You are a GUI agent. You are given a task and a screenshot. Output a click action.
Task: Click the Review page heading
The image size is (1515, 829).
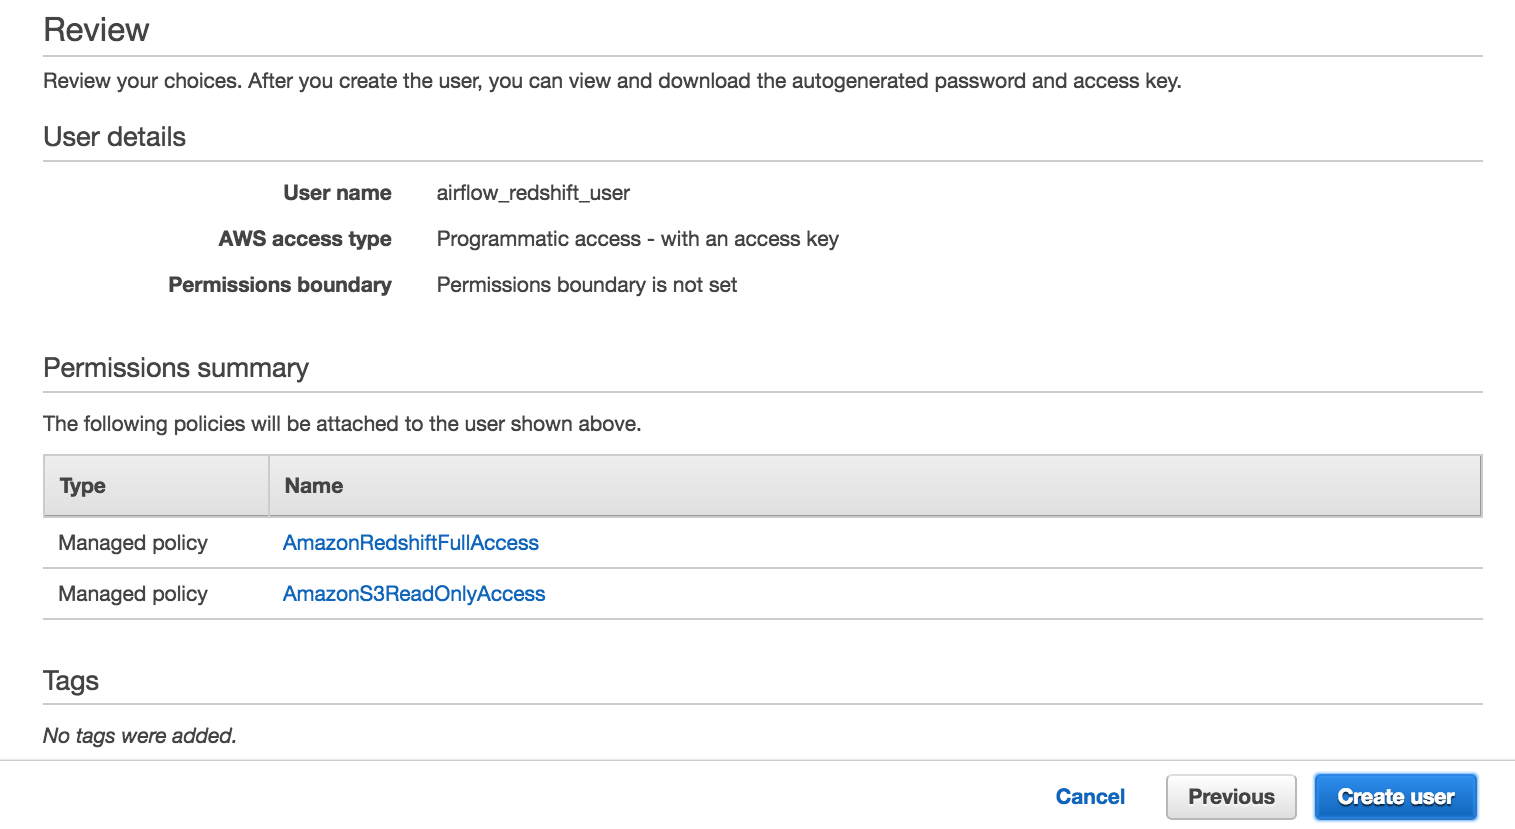click(95, 30)
